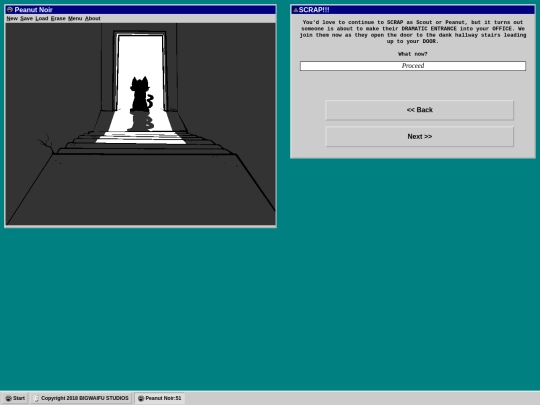540x405 pixels.
Task: Click the cat silhouette in the doorway
Action: (141, 94)
